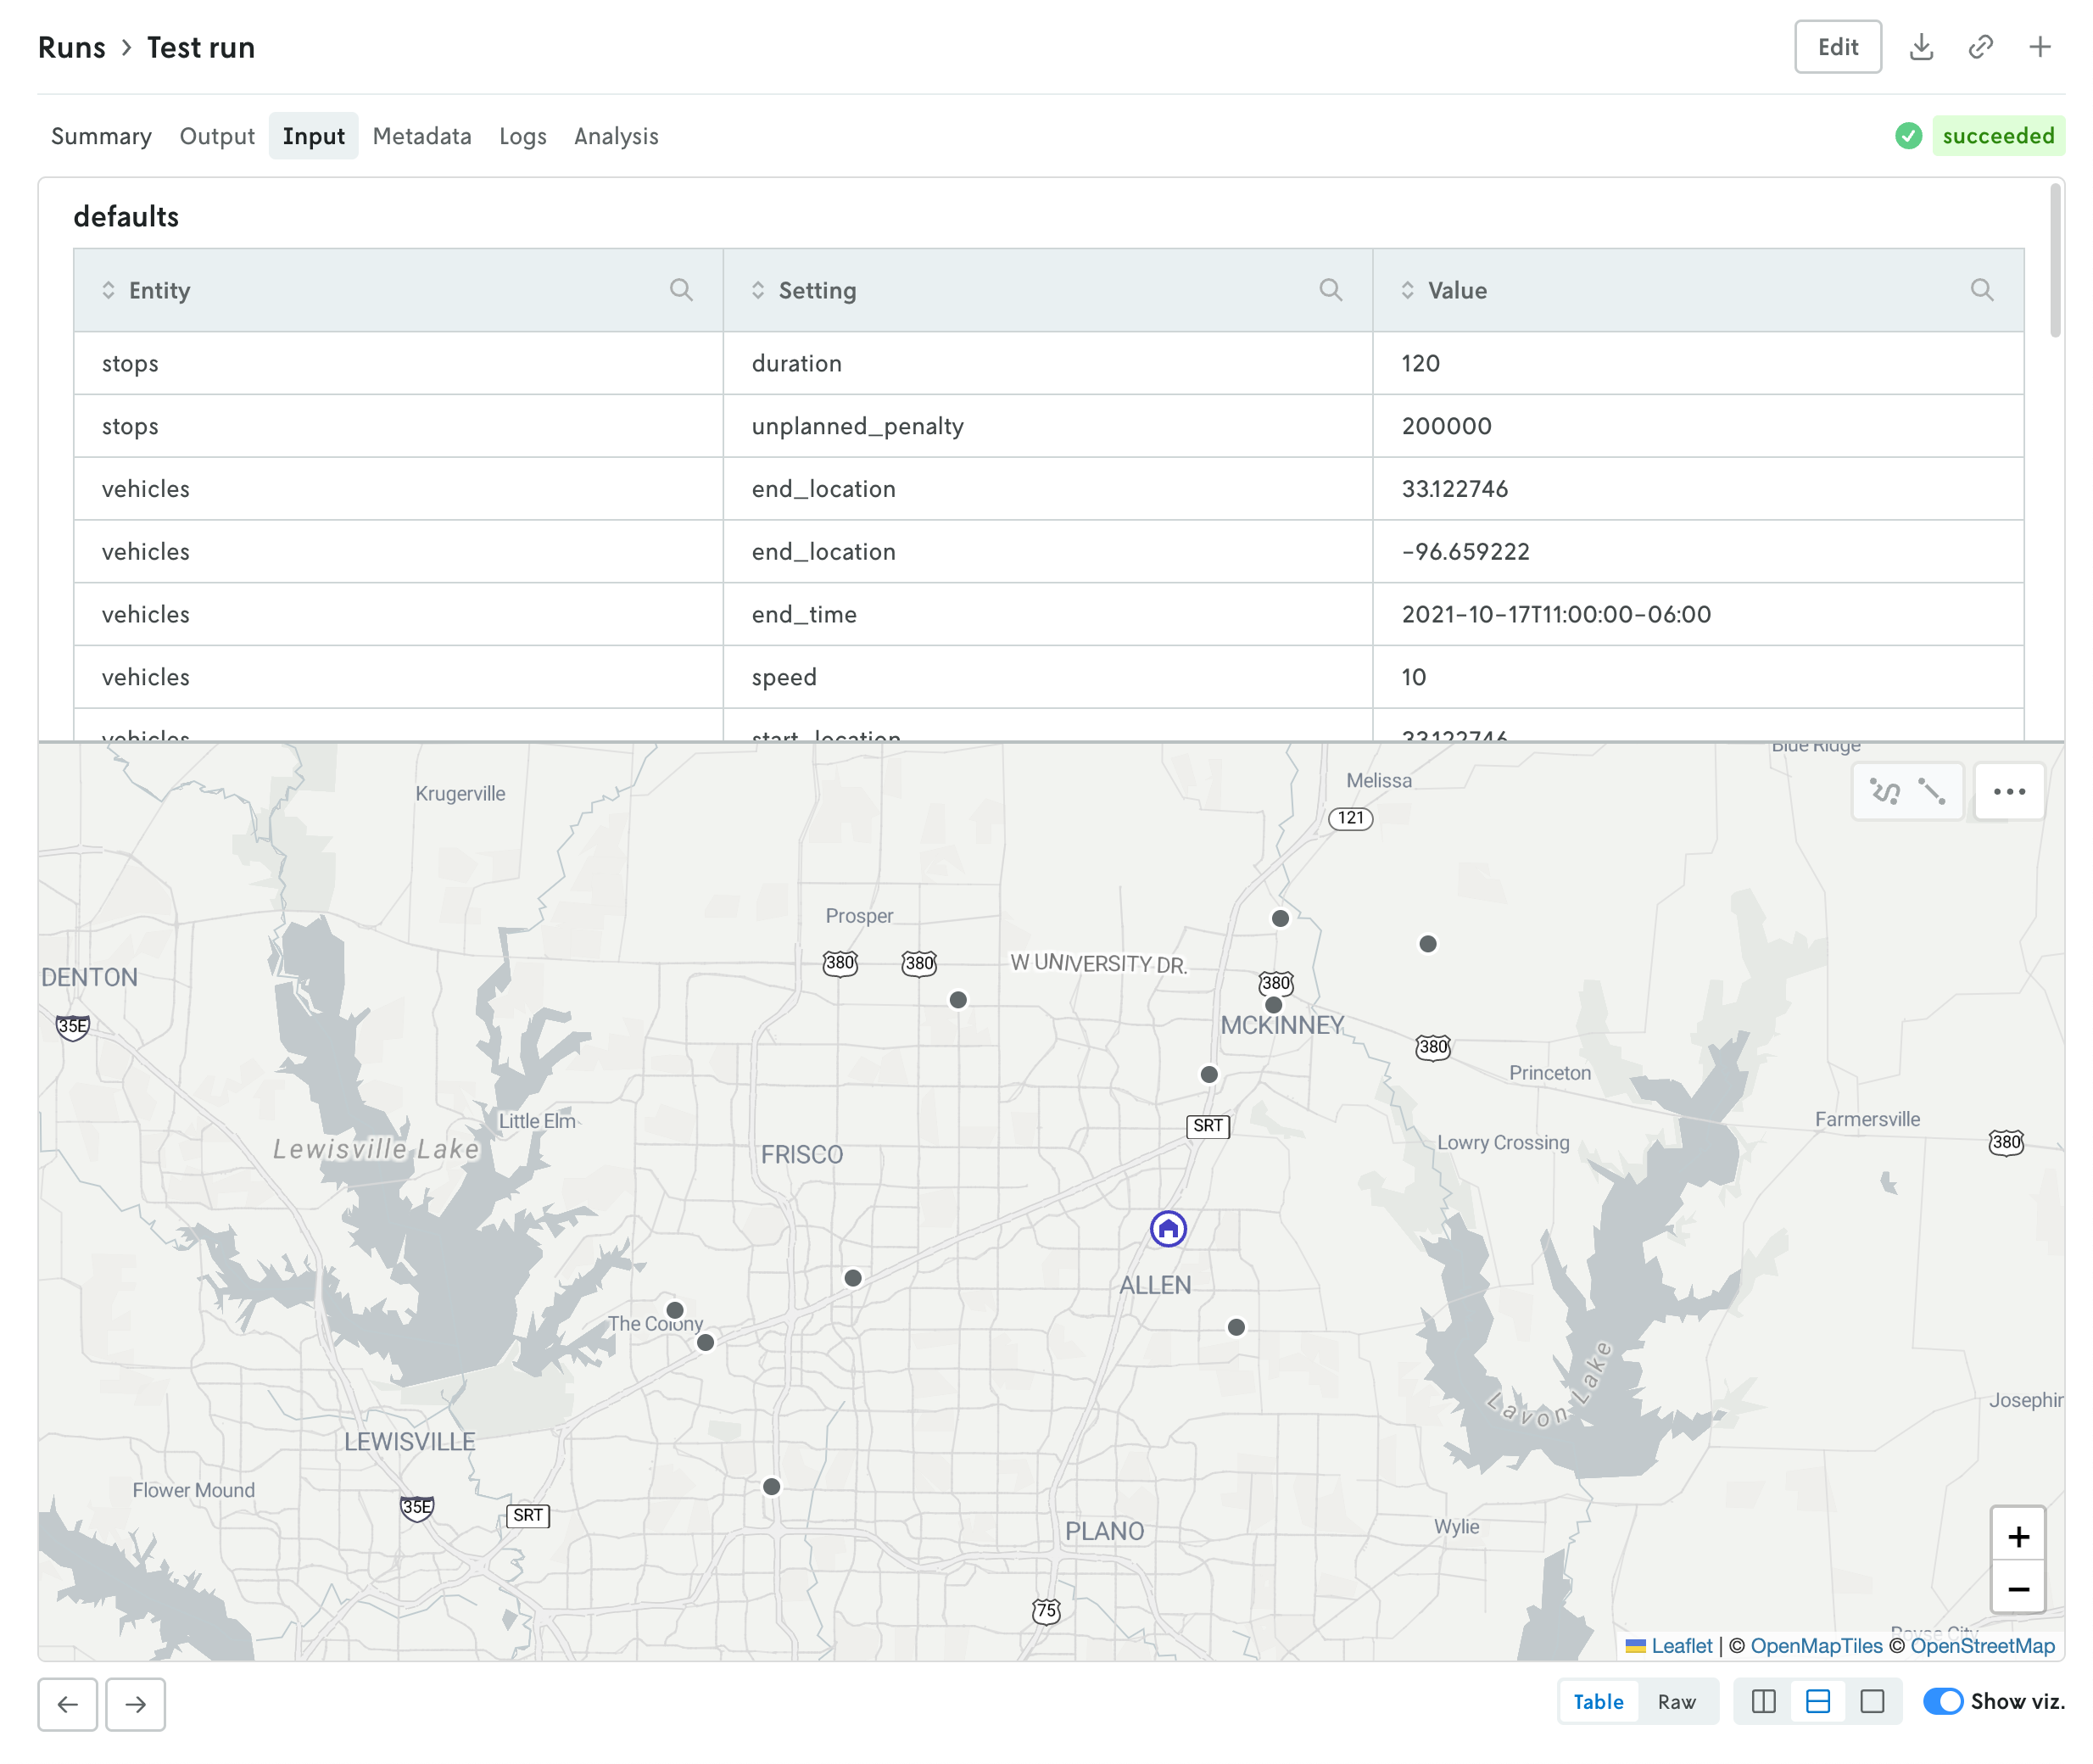Open the map options ellipsis menu
This screenshot has width=2093, height=1764.
click(2009, 790)
